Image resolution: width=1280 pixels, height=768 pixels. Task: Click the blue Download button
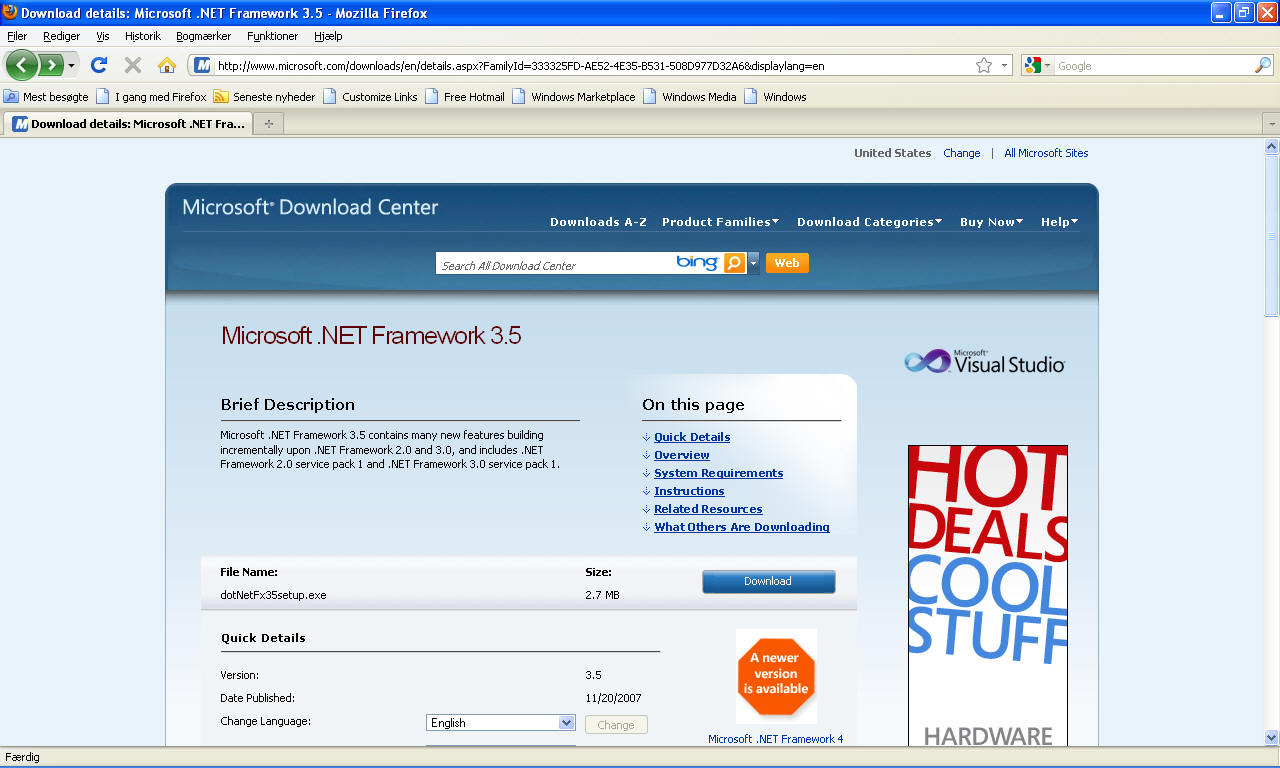(x=768, y=582)
